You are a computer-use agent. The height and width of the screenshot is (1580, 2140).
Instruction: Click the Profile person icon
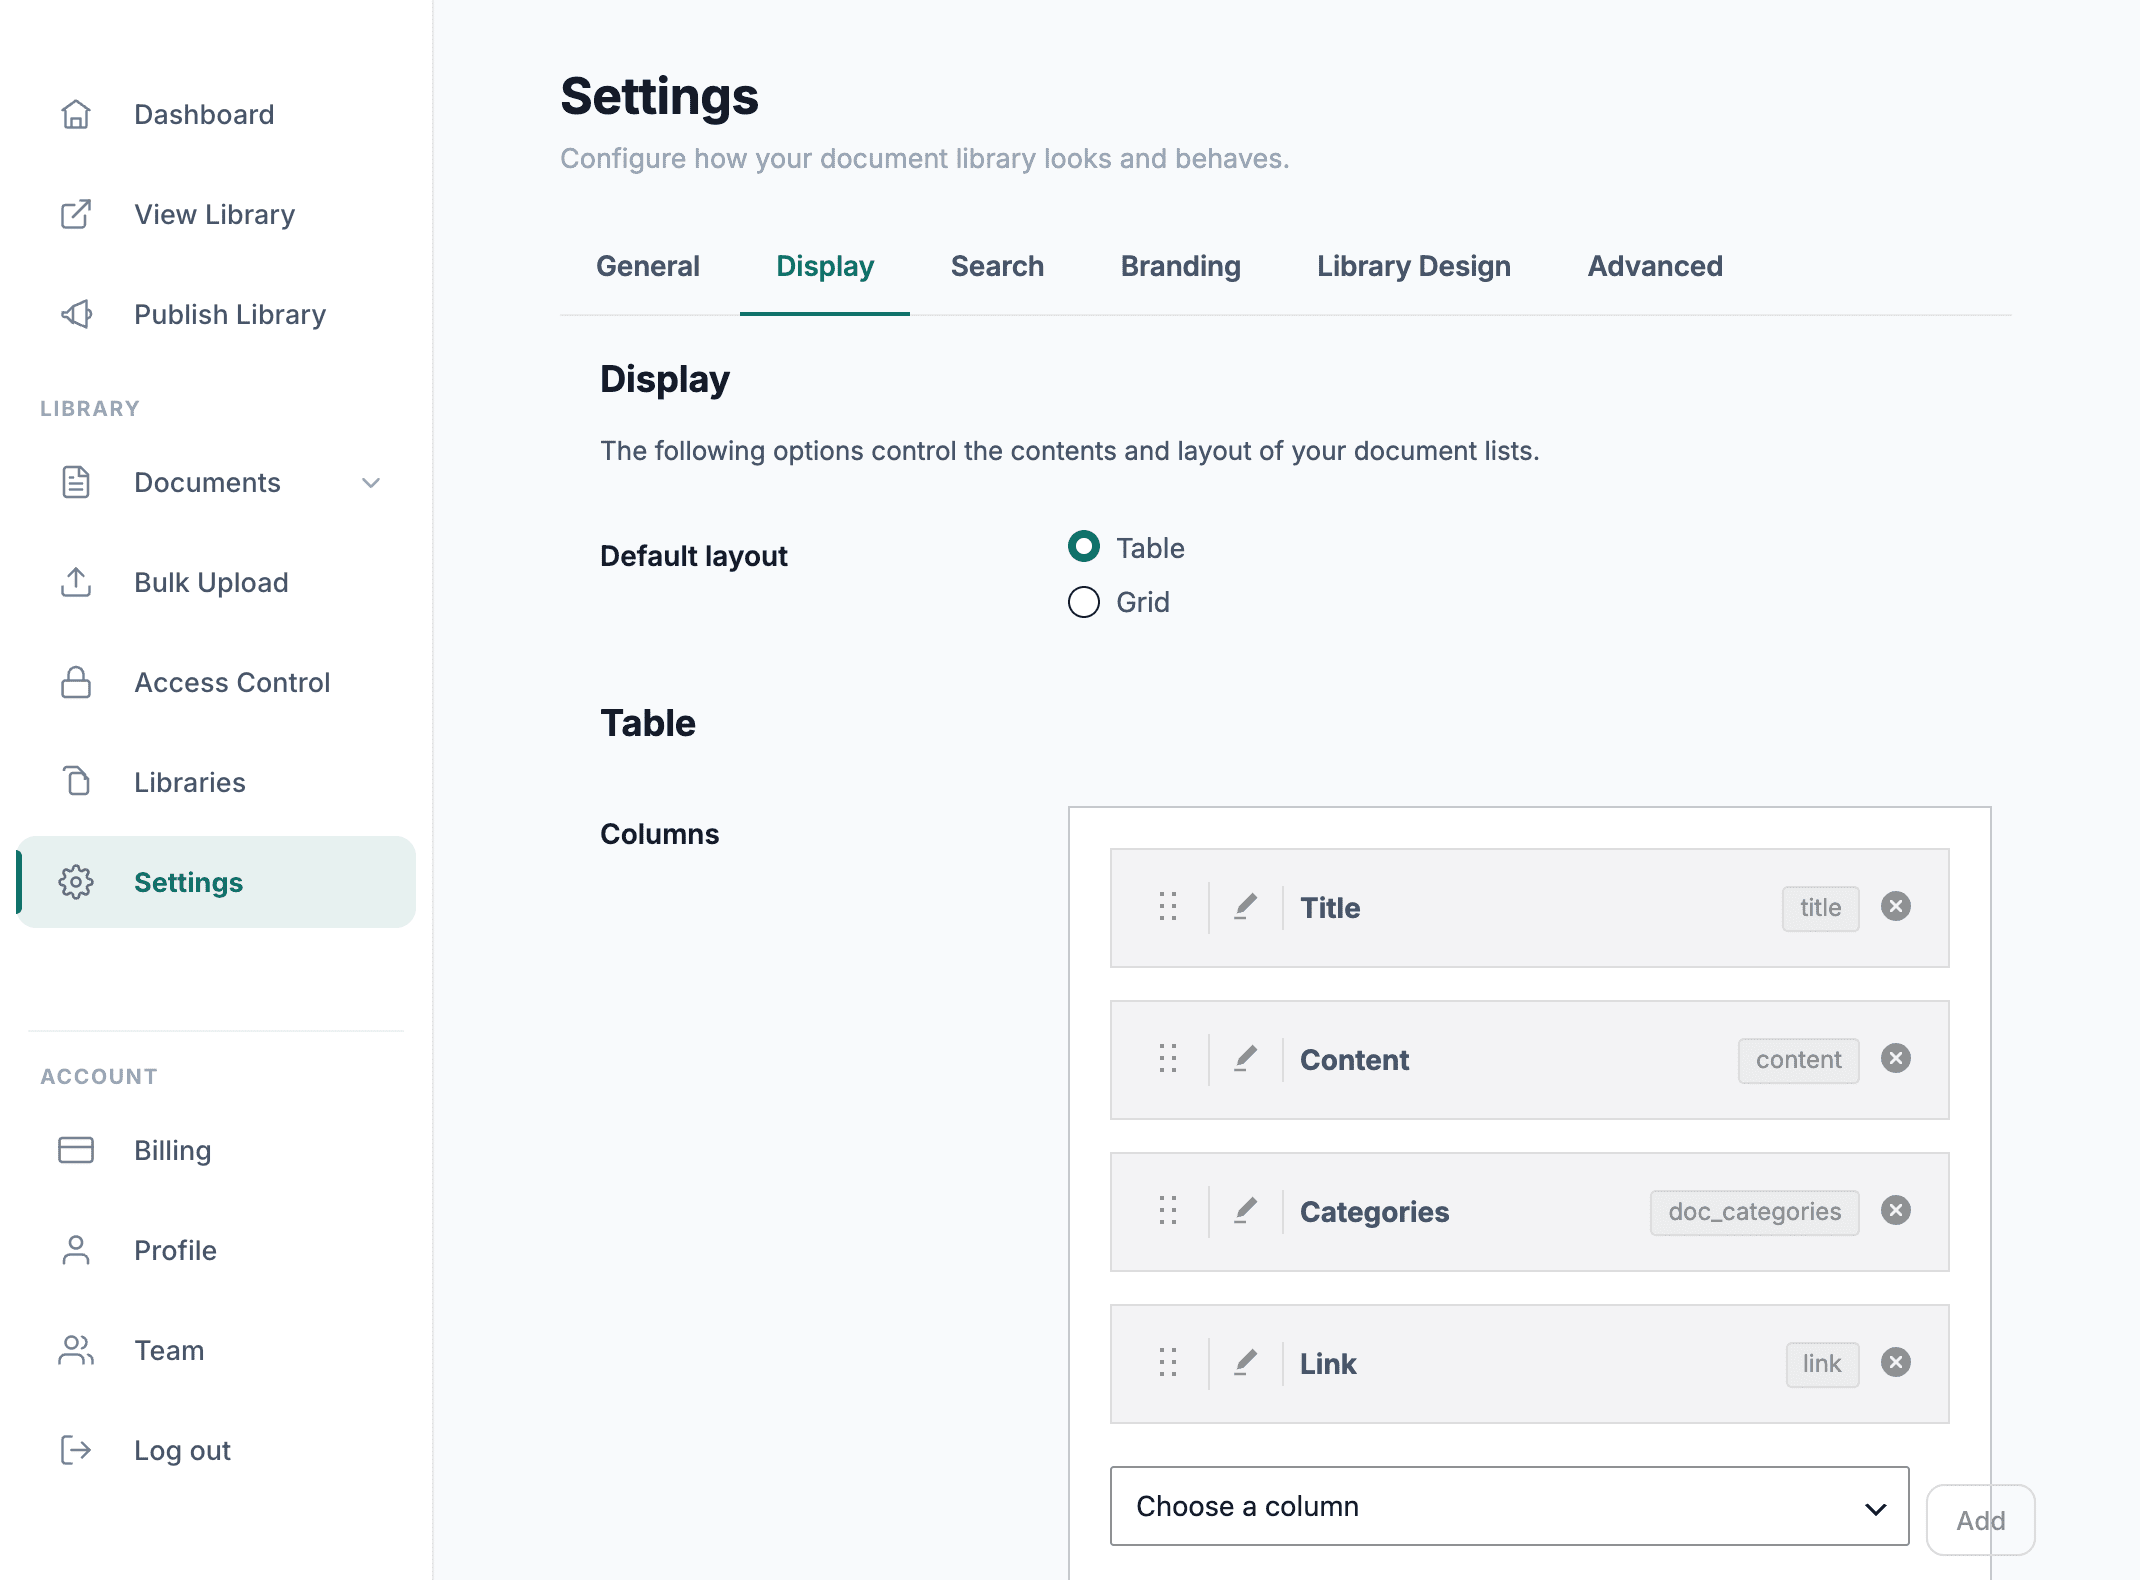tap(76, 1250)
